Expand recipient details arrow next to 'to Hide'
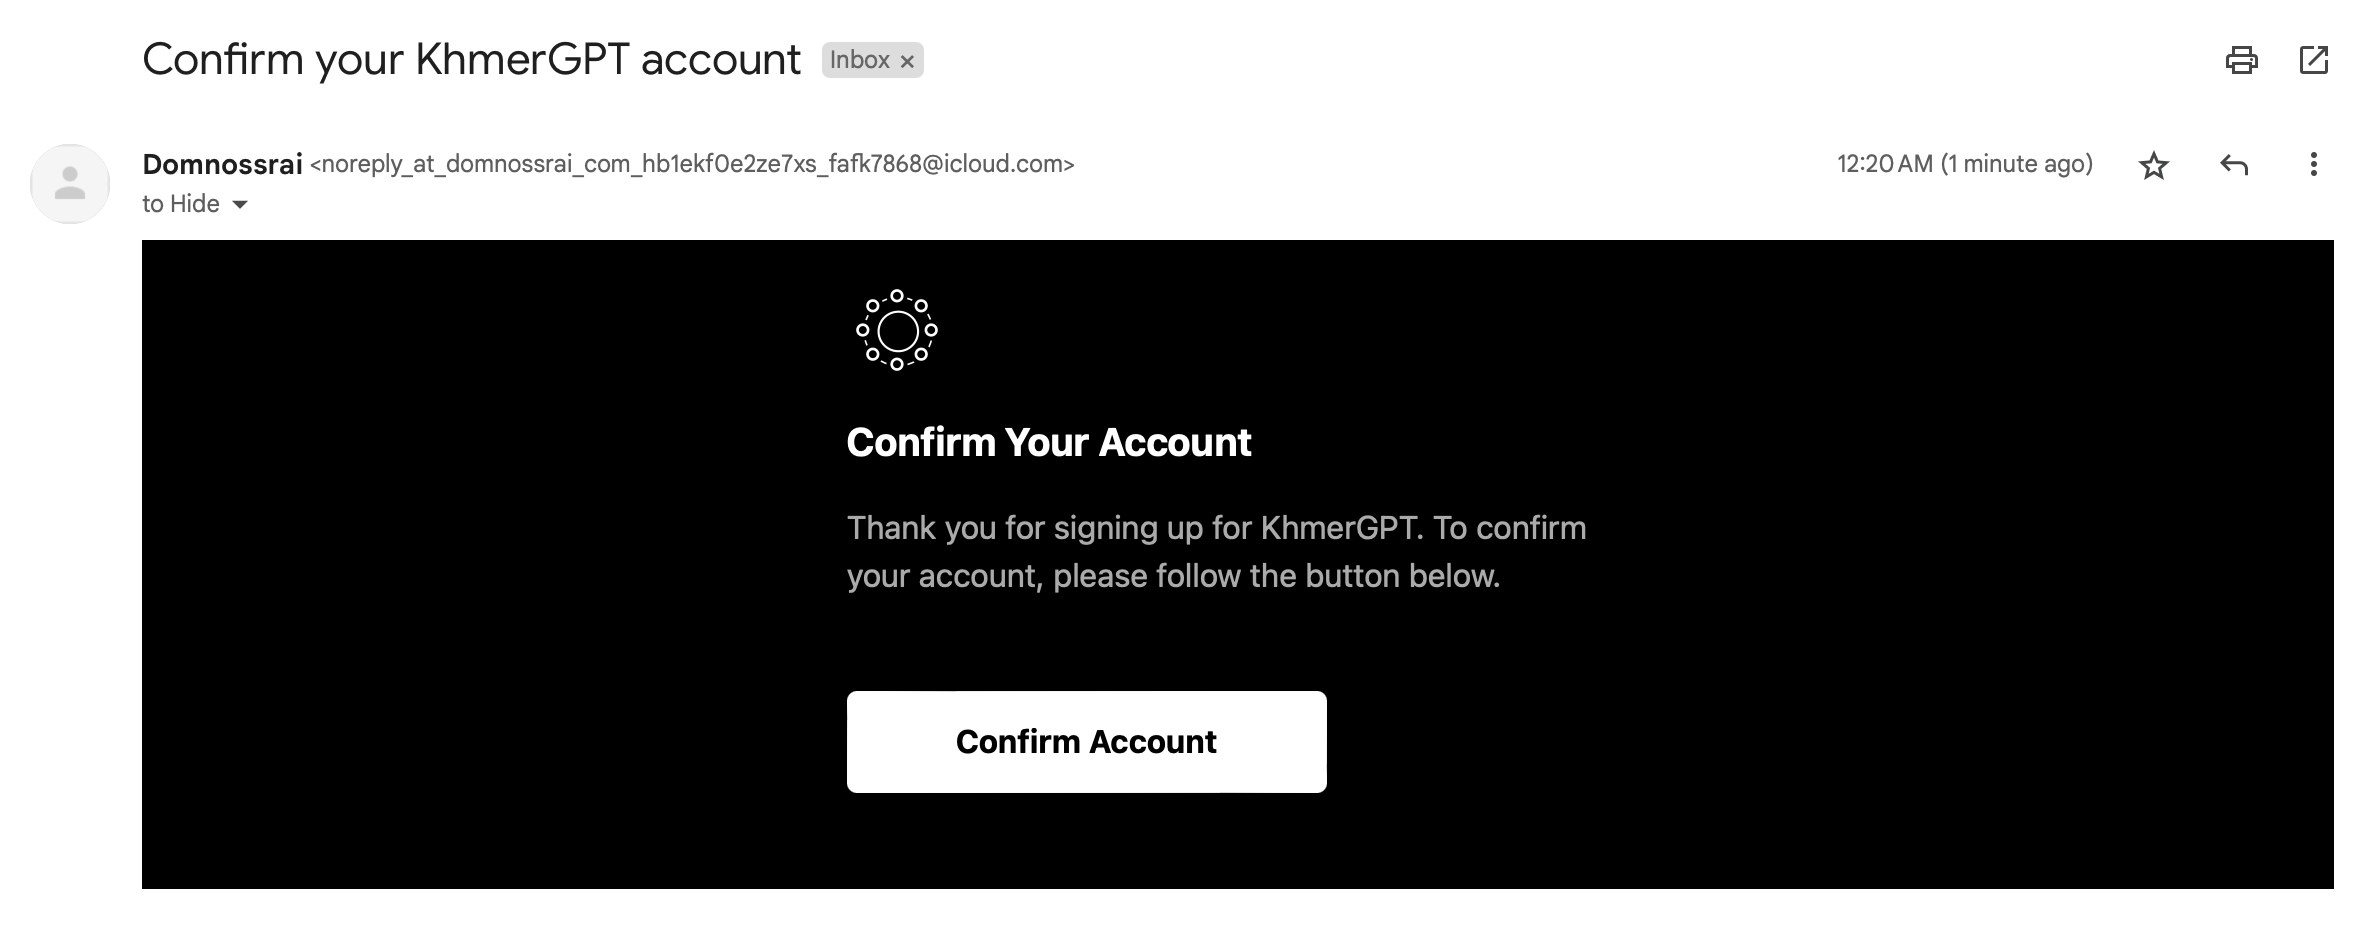The image size is (2370, 940). tap(240, 205)
